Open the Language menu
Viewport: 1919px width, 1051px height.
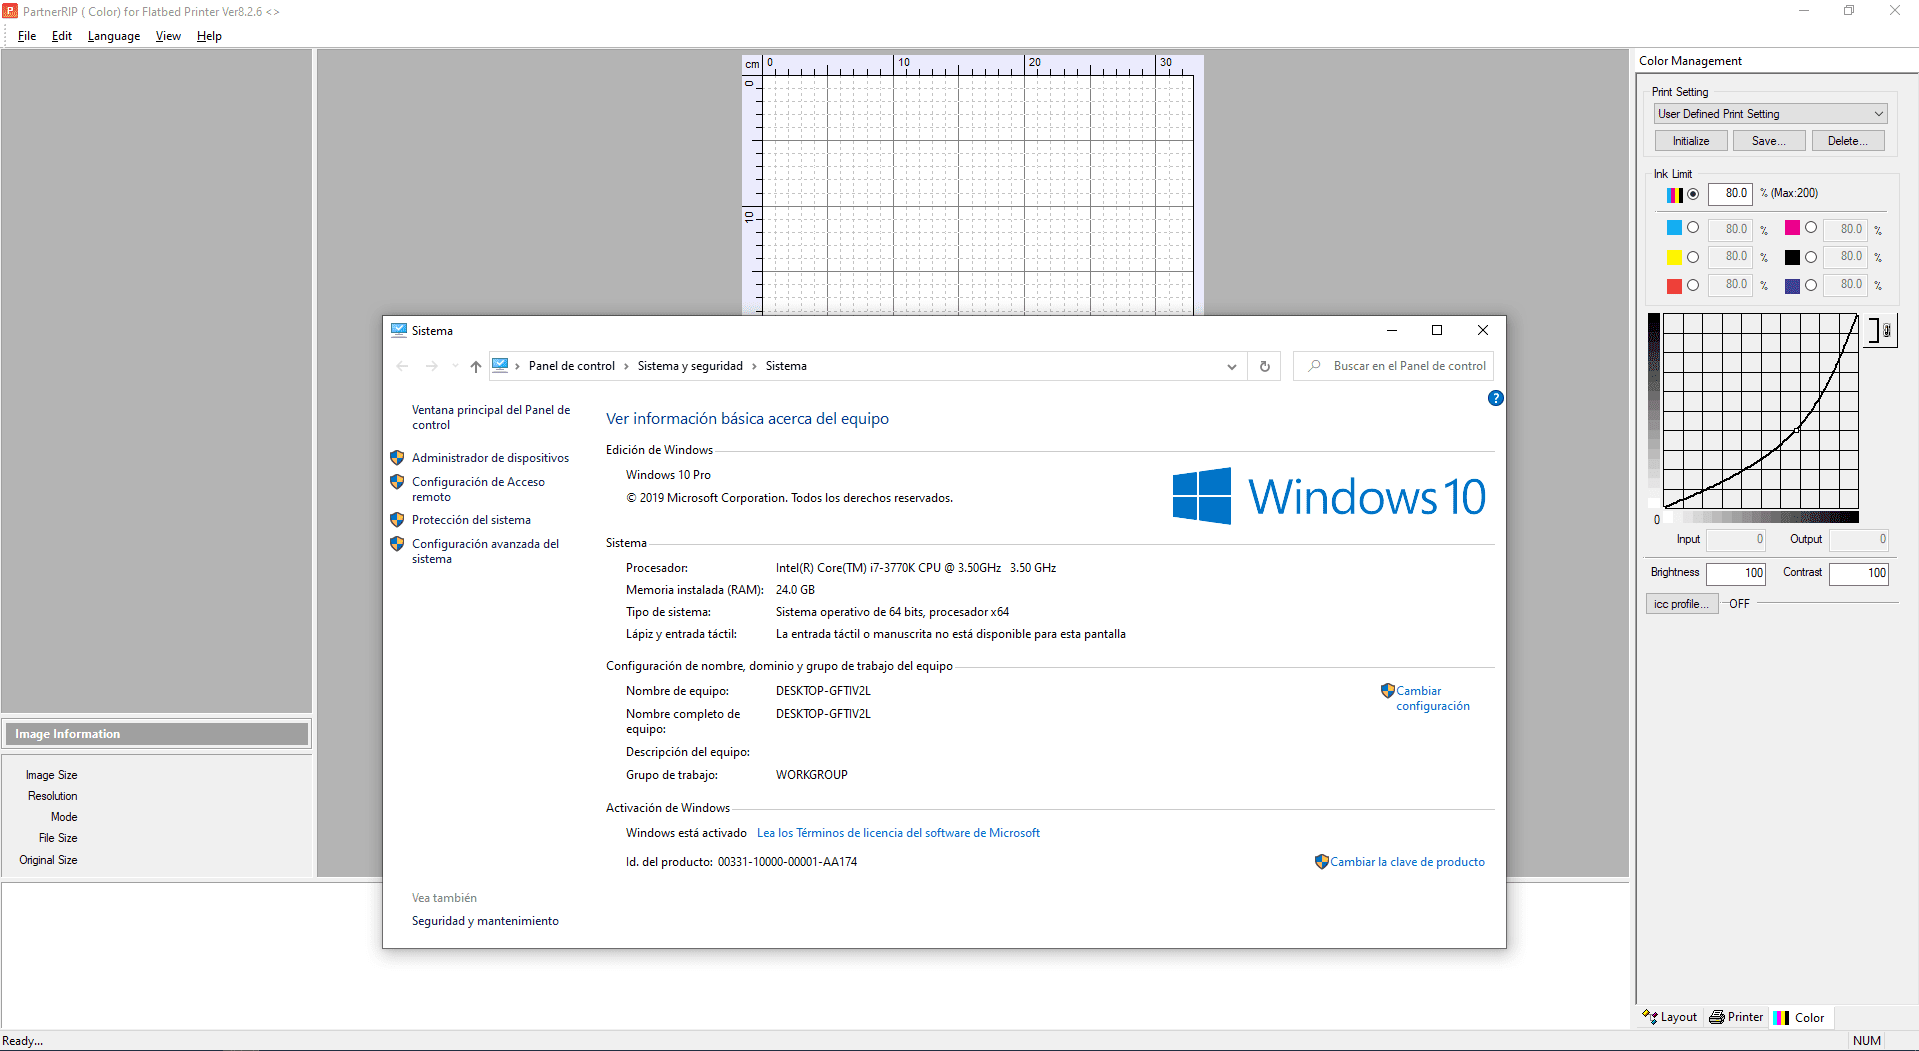[x=113, y=36]
